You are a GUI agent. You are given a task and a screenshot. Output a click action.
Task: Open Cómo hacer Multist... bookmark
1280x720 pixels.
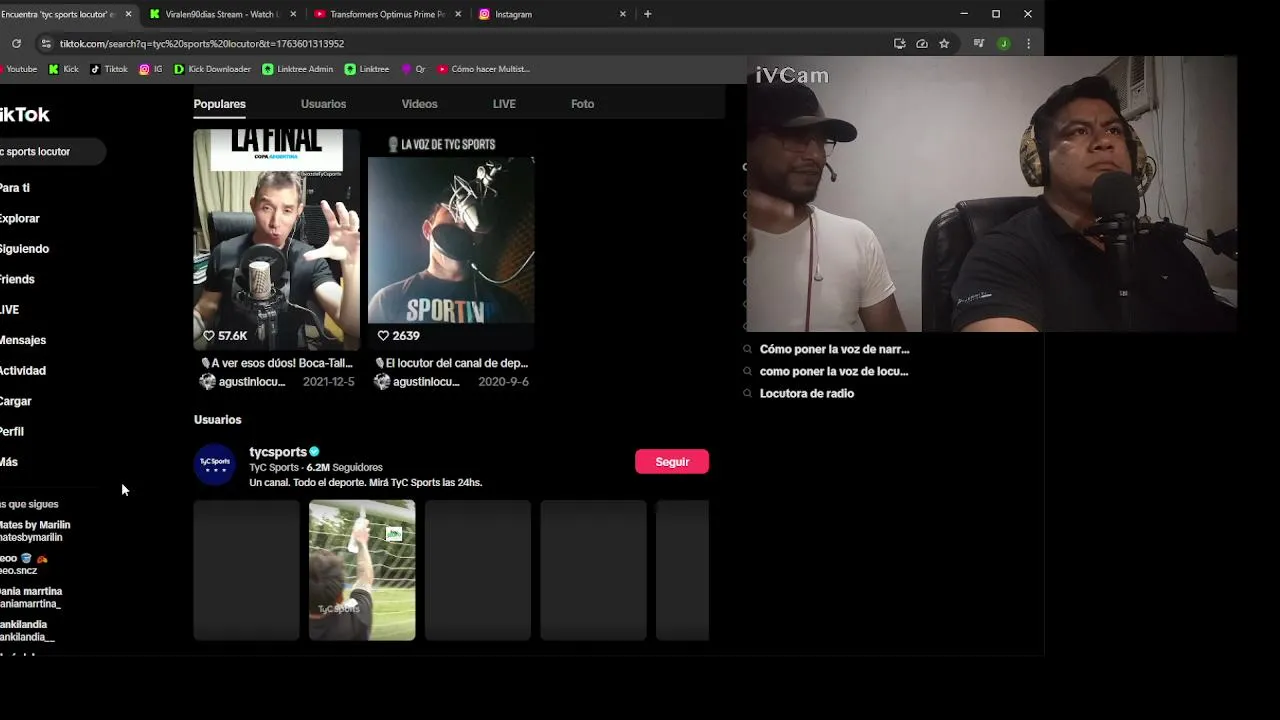point(484,69)
